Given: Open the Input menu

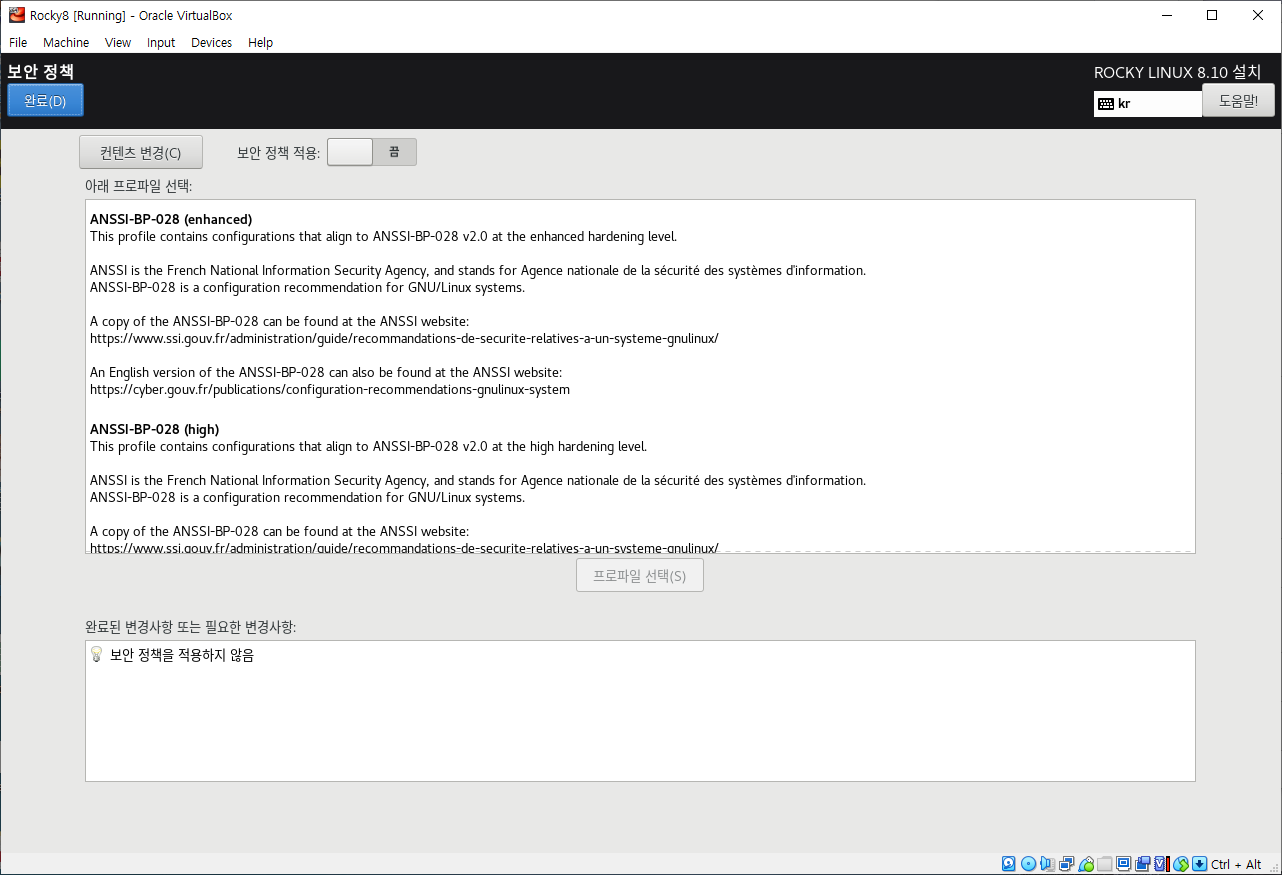Looking at the screenshot, I should (161, 43).
